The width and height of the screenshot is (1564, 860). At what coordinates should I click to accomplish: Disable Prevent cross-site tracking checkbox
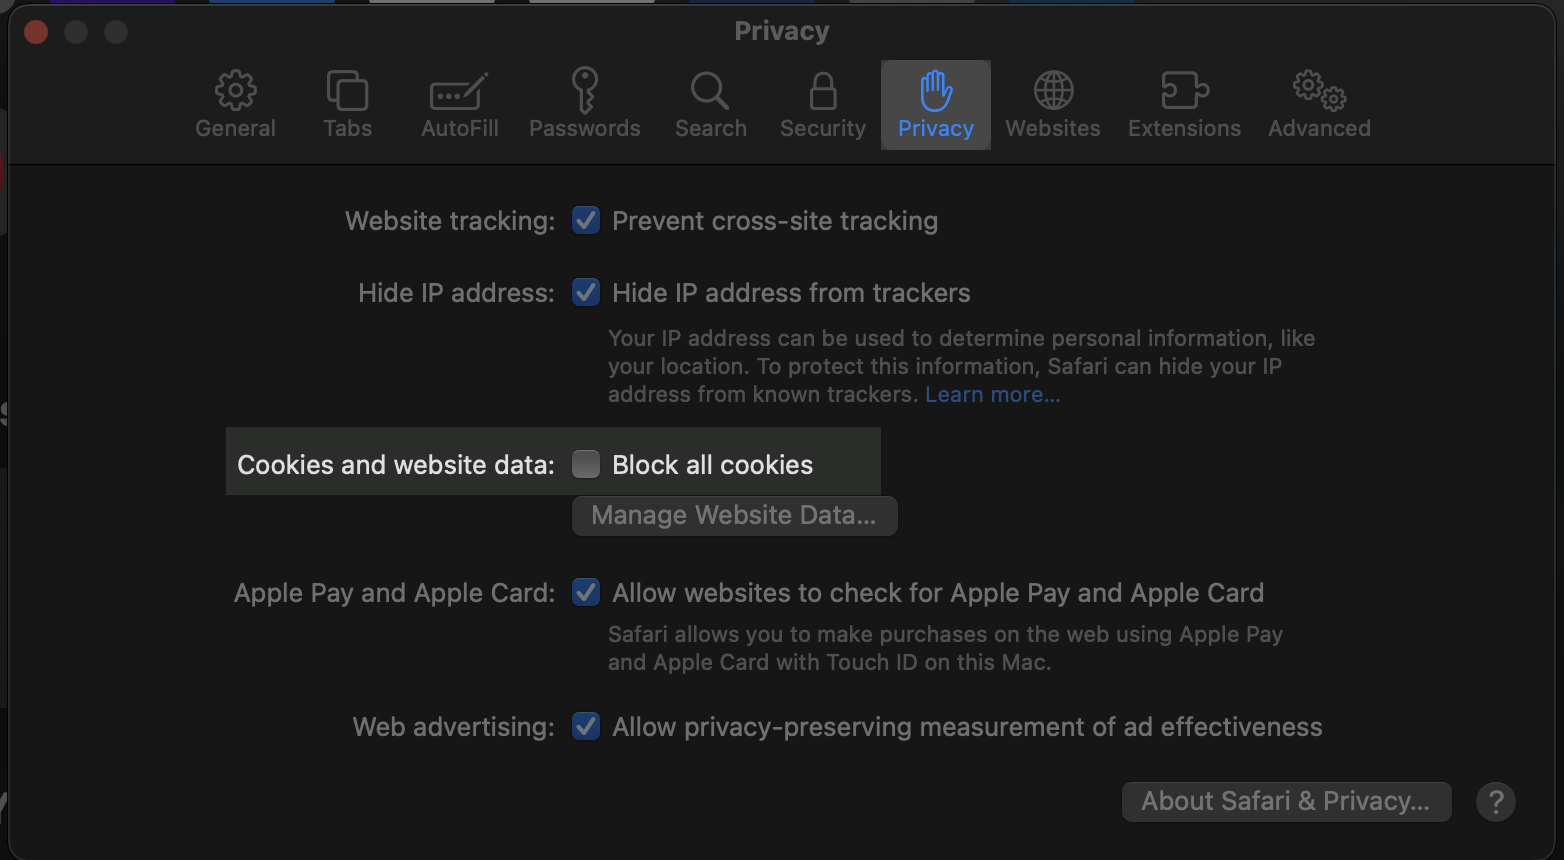click(586, 221)
